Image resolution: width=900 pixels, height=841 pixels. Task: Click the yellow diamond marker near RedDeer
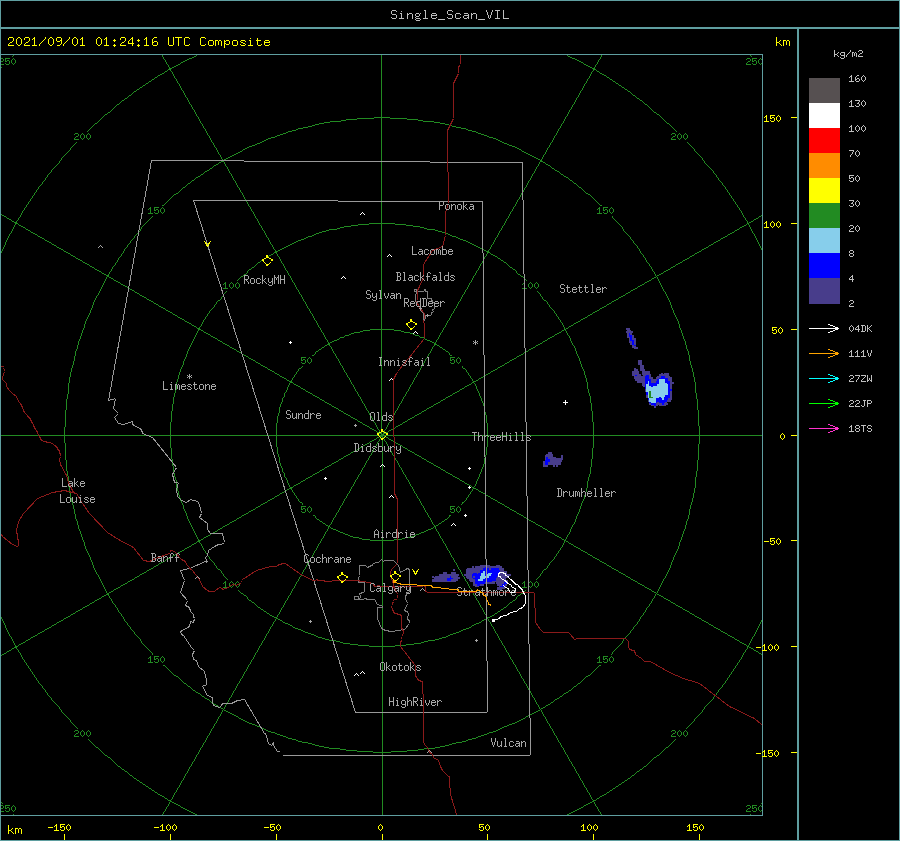point(411,325)
